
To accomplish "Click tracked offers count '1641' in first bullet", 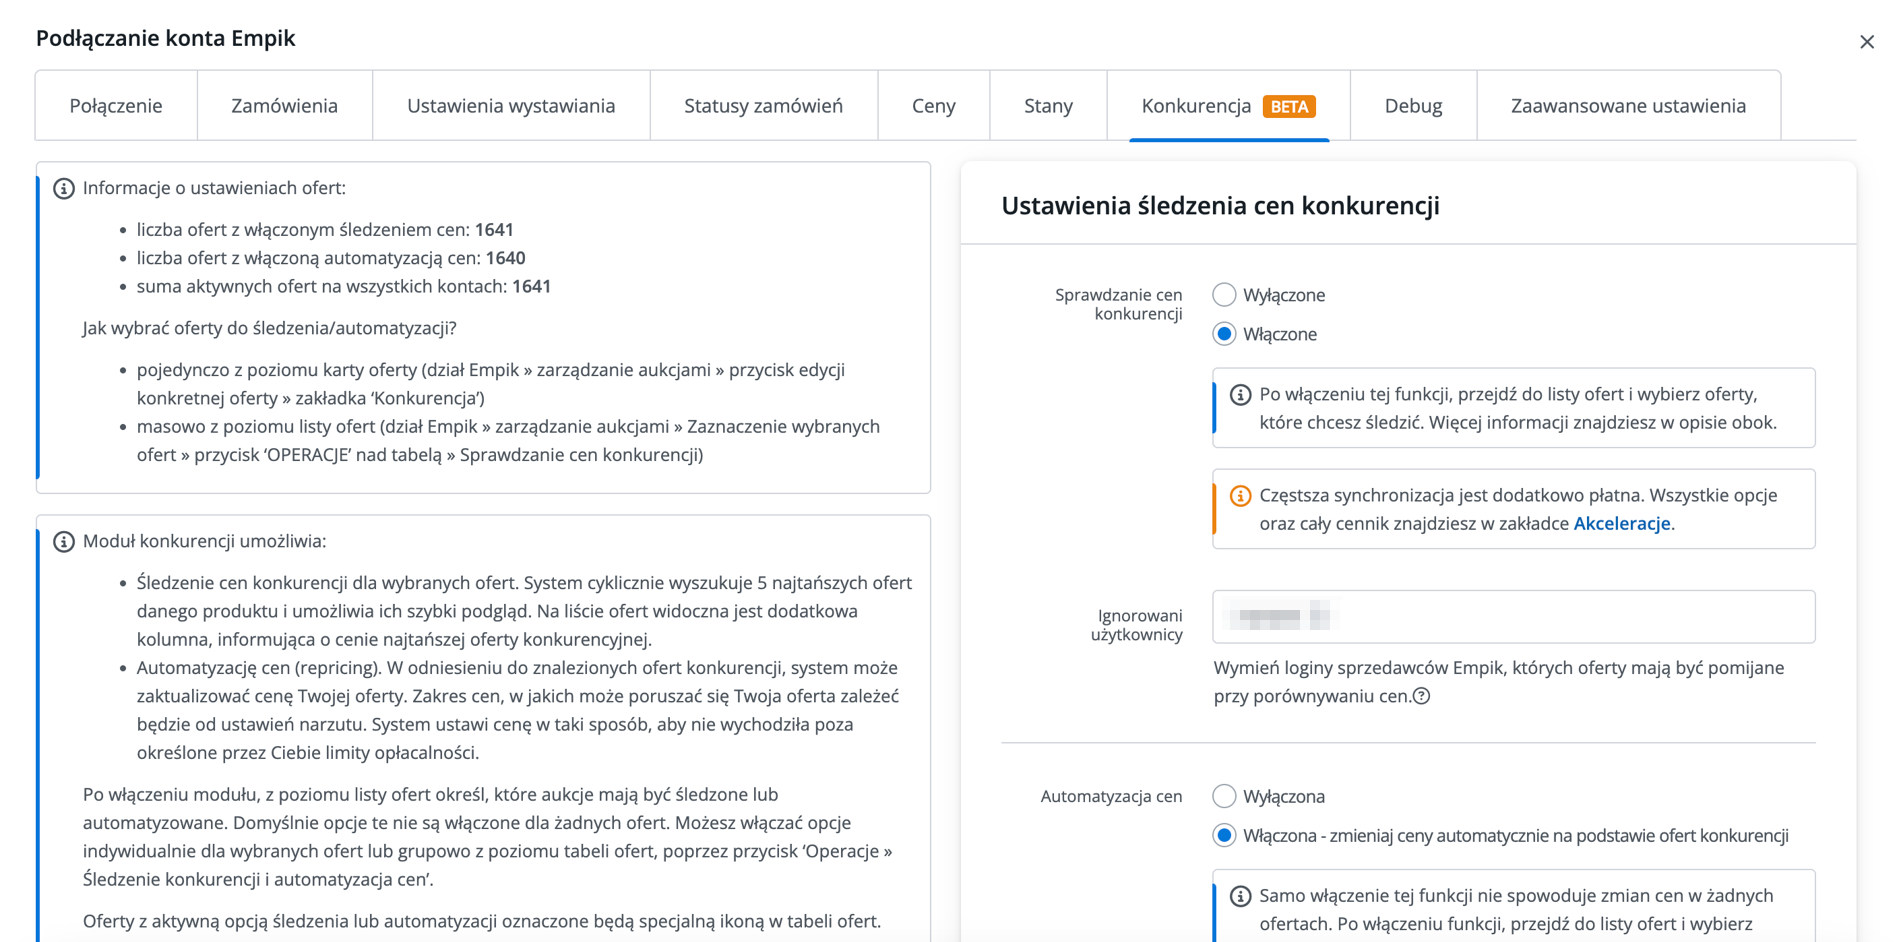I will [x=494, y=230].
